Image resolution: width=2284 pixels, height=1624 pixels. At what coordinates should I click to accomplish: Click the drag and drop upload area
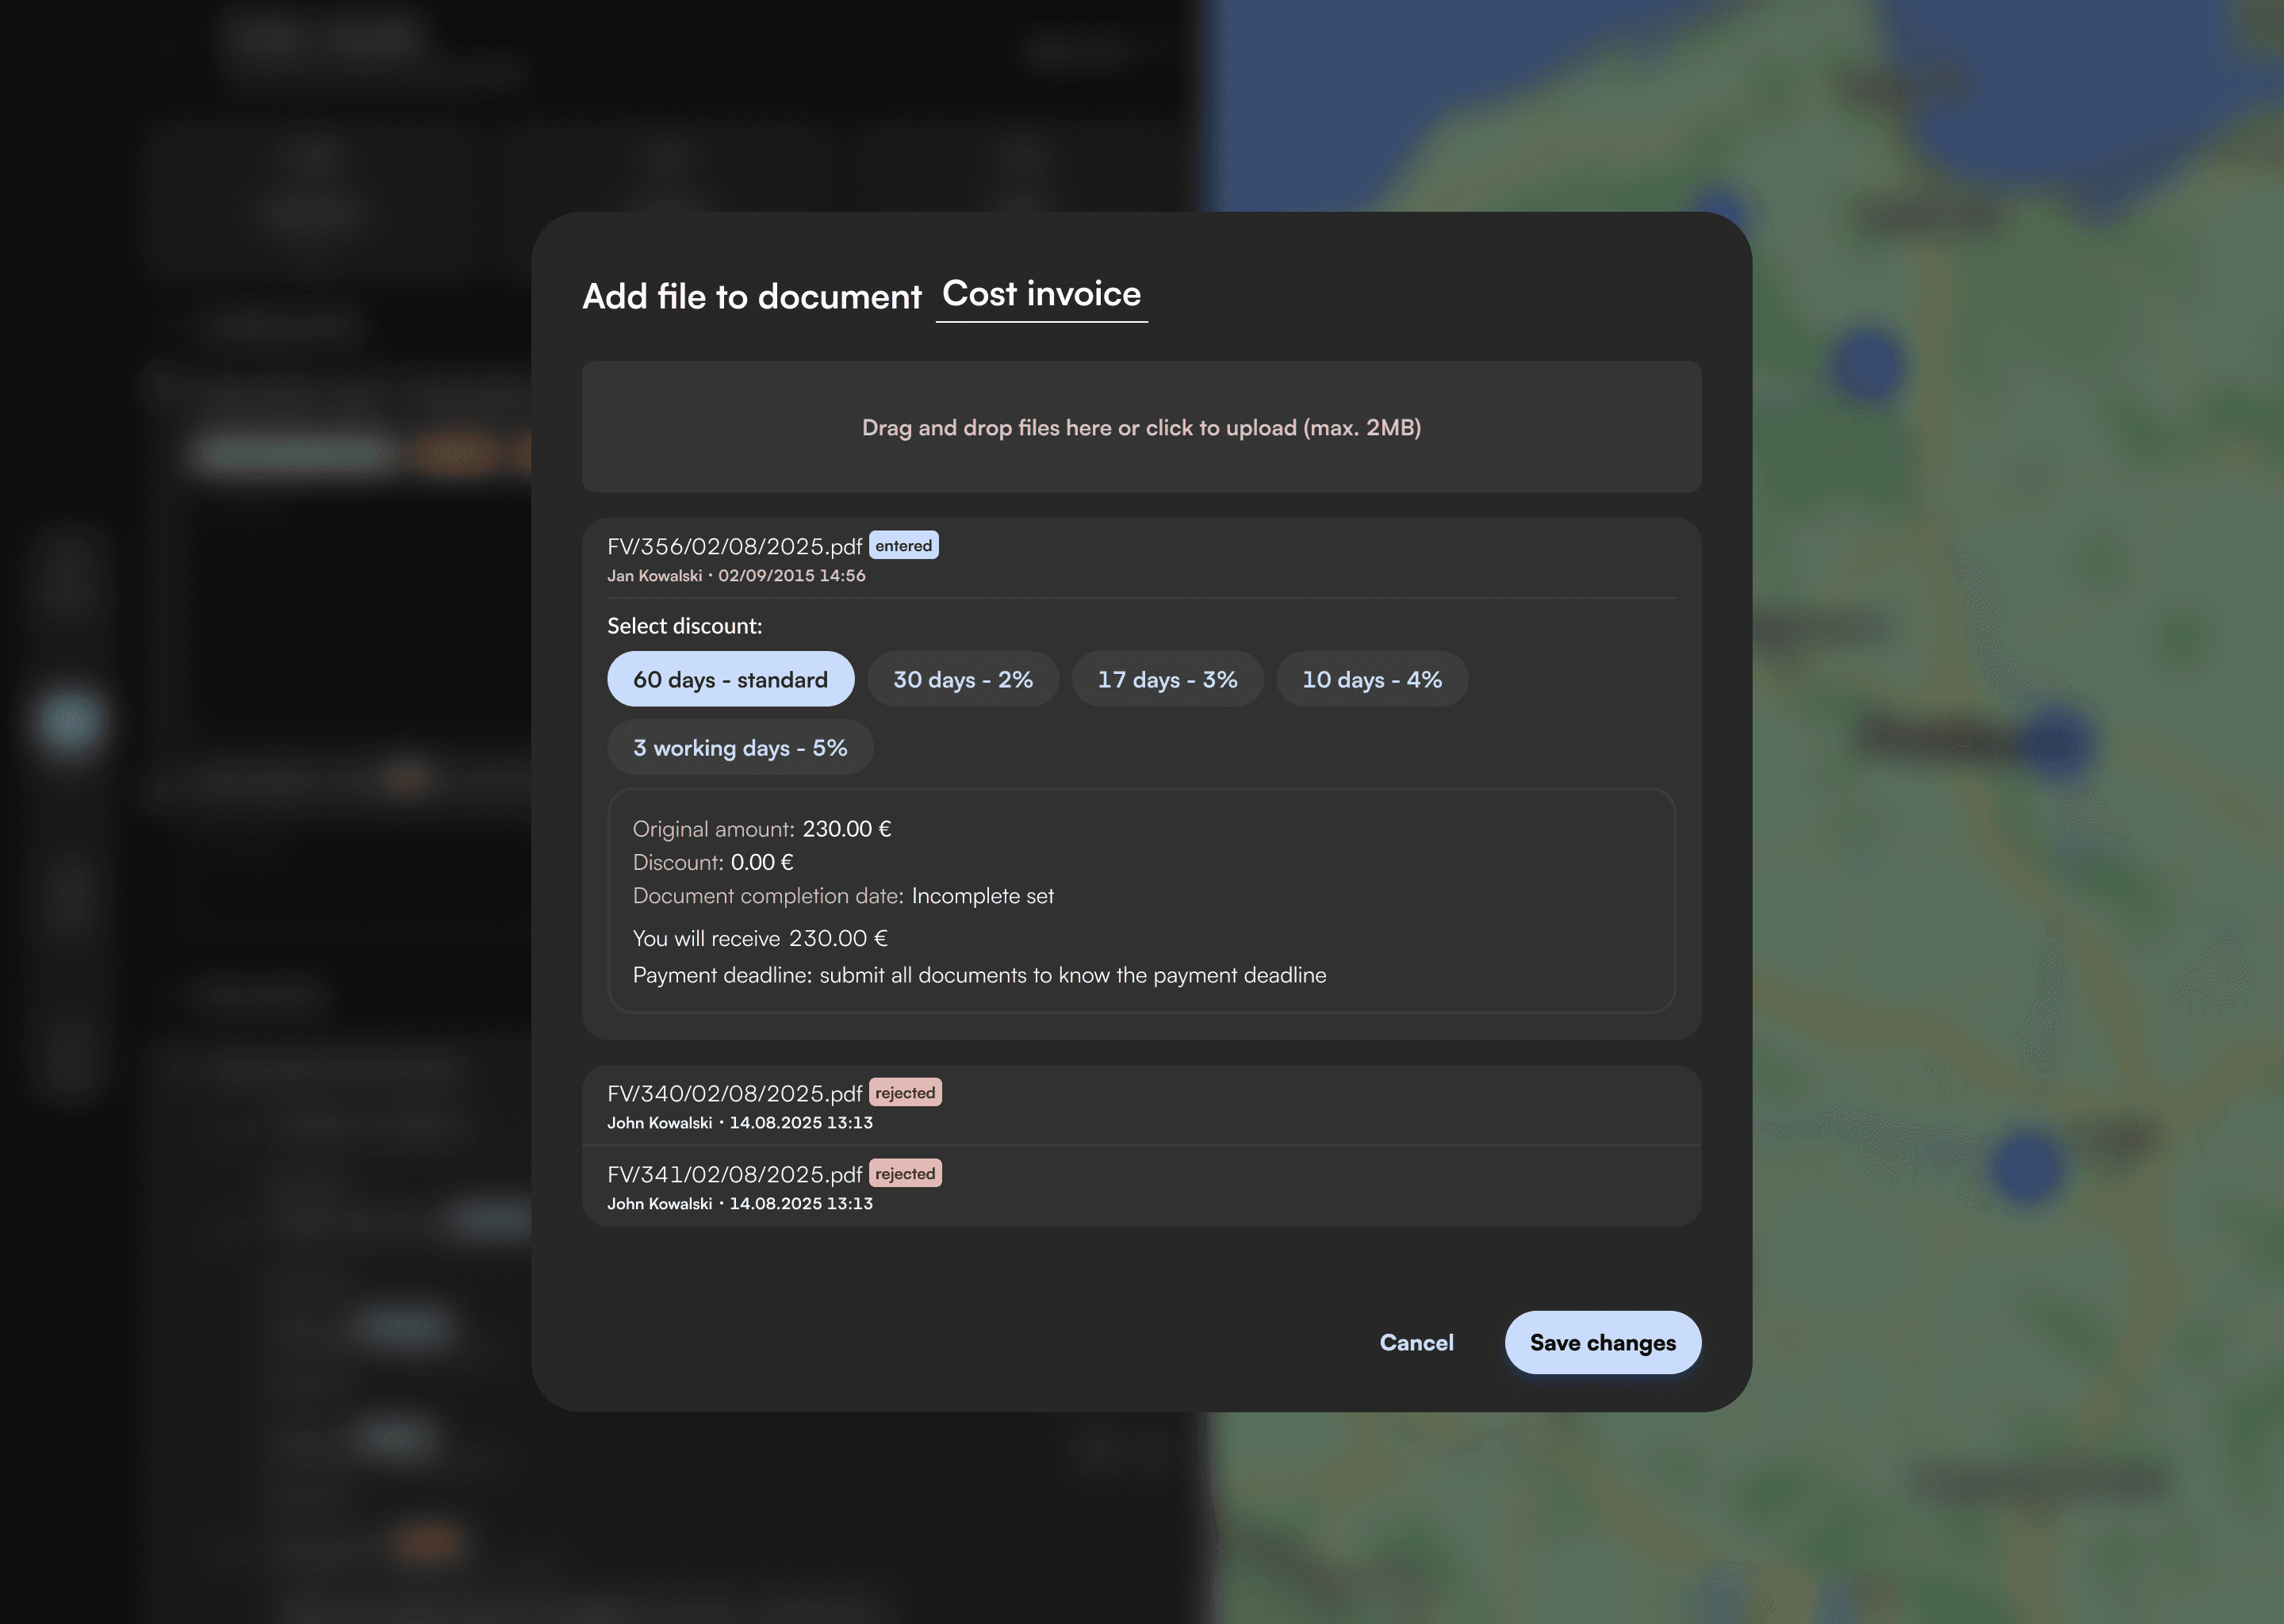click(x=1141, y=427)
